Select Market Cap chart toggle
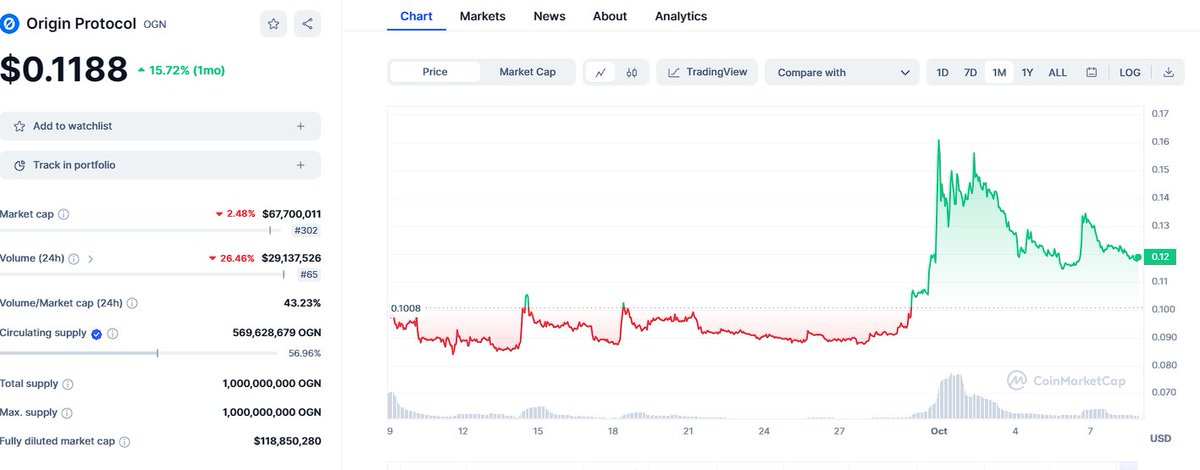 click(x=527, y=72)
